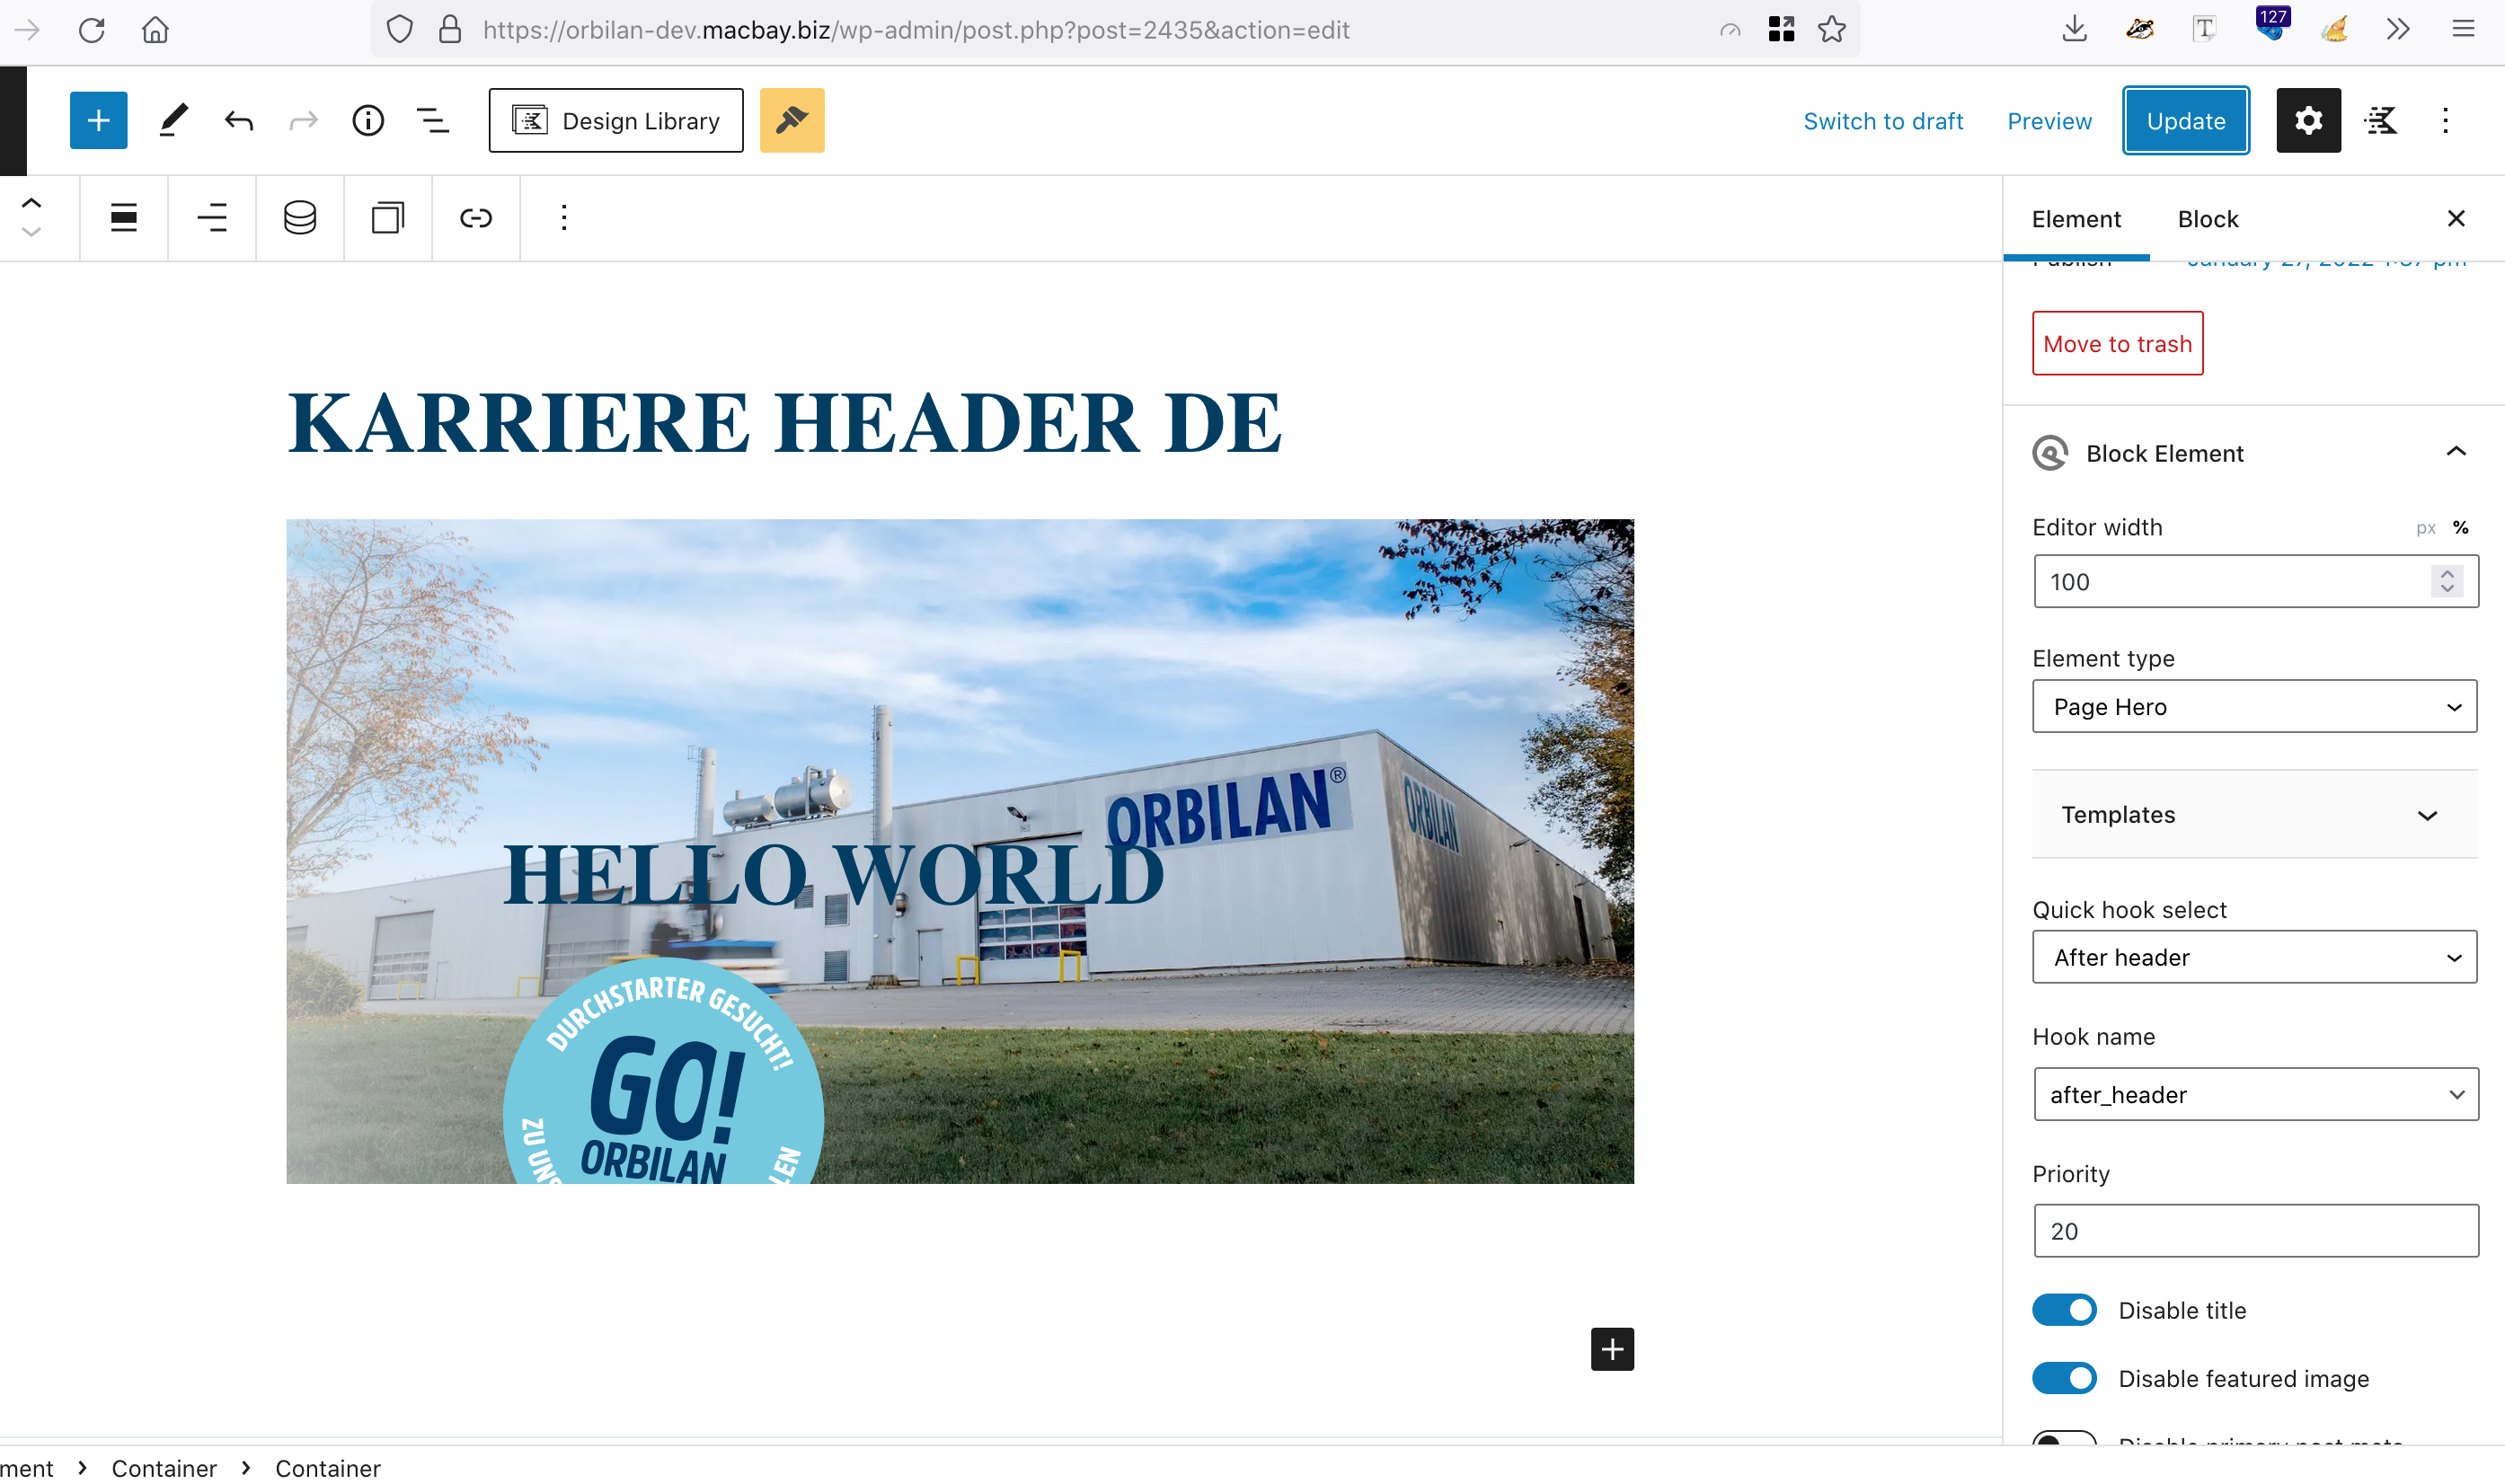
Task: Reload the browser page
Action: tap(91, 30)
